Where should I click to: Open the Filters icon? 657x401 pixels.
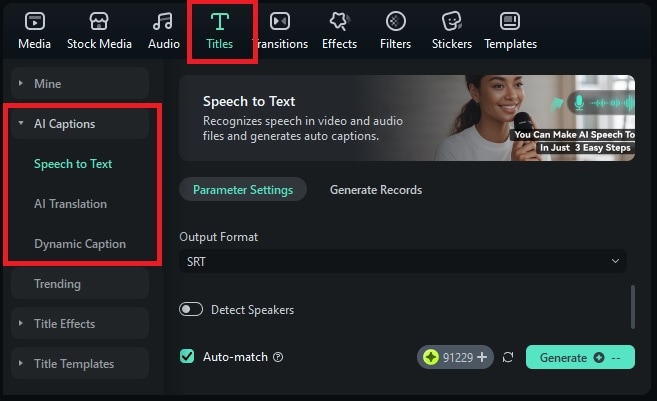(x=396, y=21)
